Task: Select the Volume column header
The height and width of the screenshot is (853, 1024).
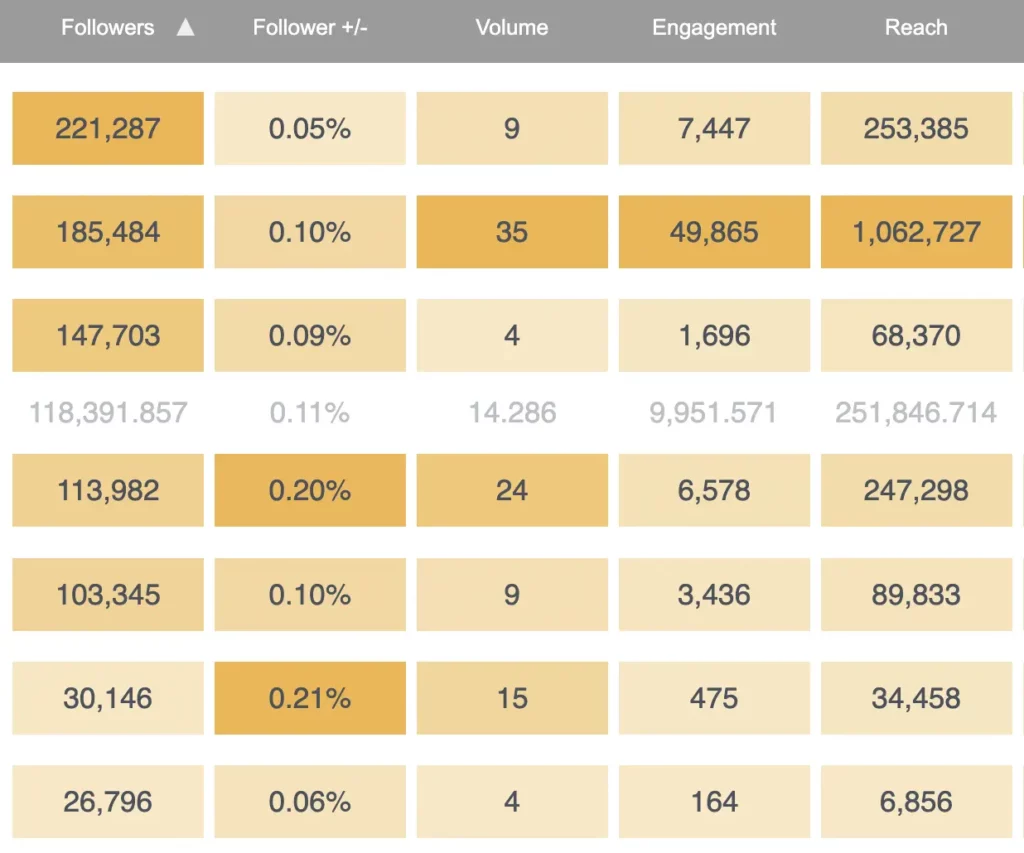Action: click(512, 27)
